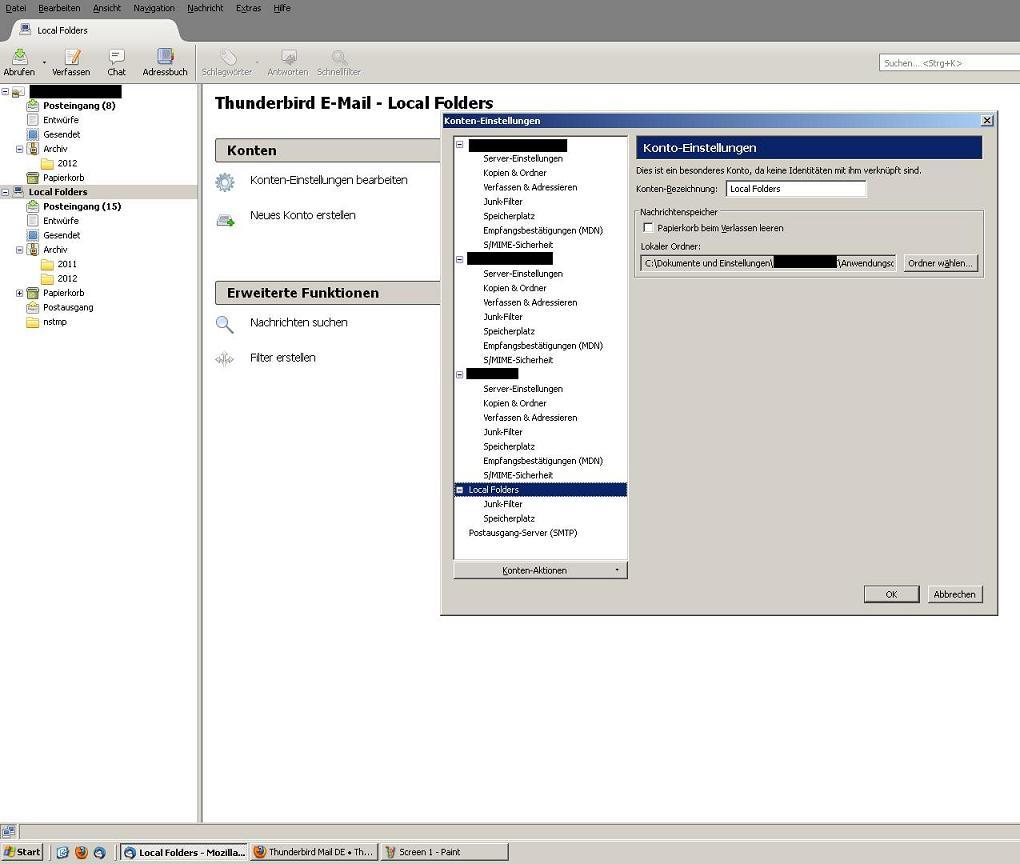Click the Konten-Bezeichnung text field
This screenshot has width=1020, height=864.
click(x=795, y=188)
